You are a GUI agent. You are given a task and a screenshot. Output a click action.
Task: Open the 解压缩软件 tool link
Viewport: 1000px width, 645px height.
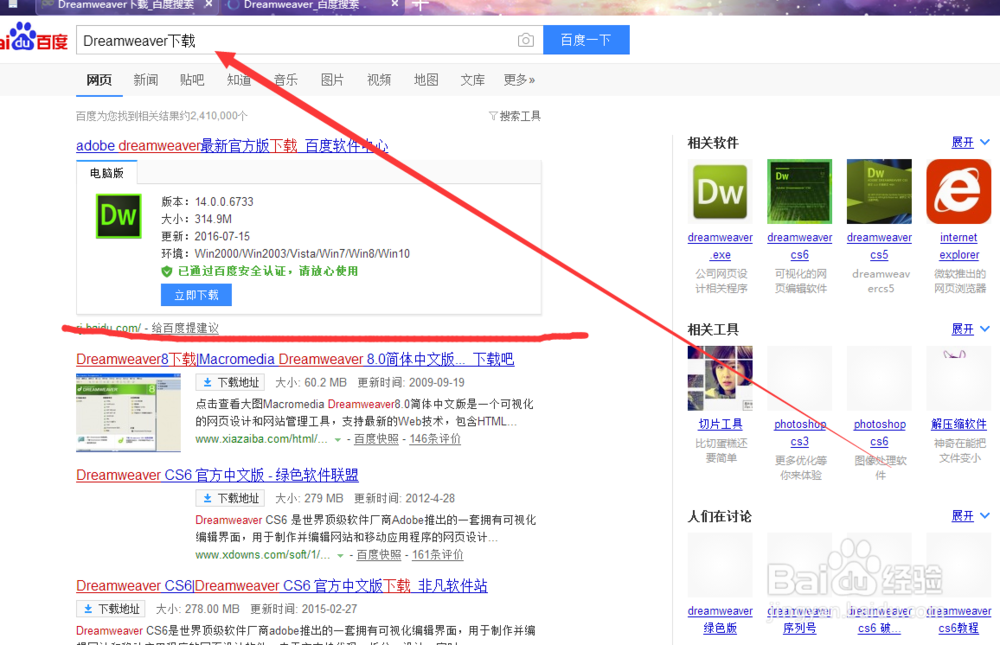(x=959, y=424)
